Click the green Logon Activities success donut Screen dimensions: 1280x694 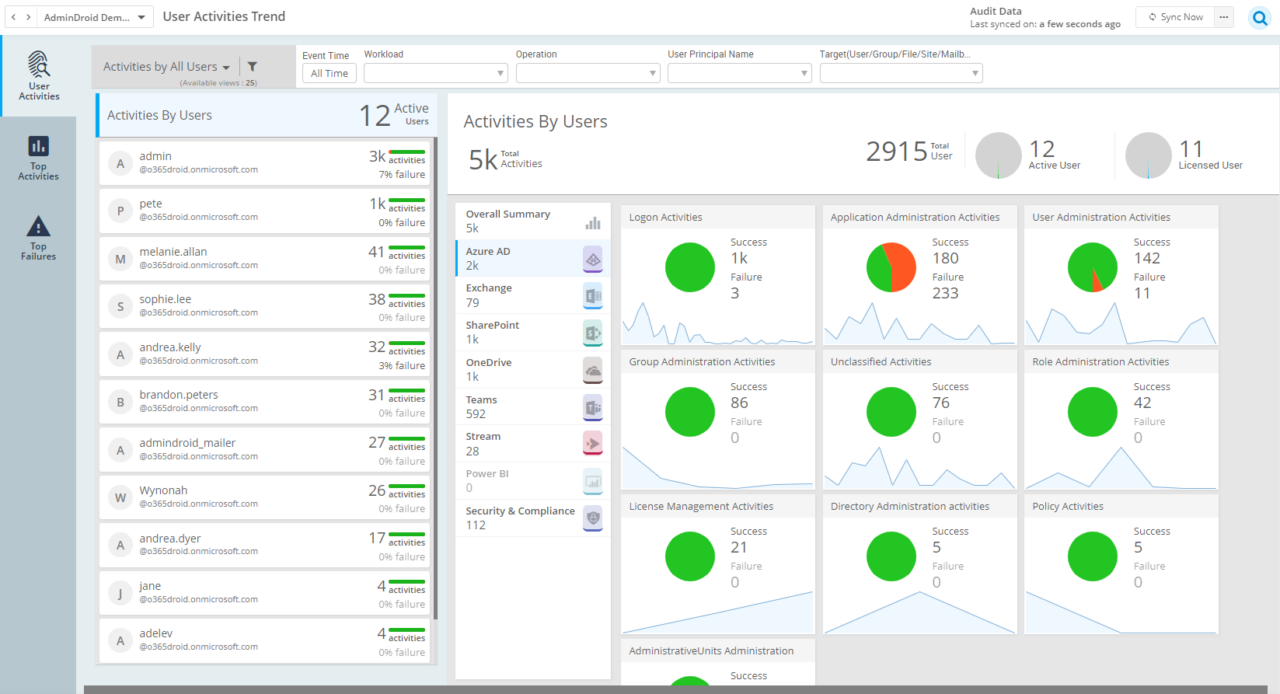coord(689,267)
